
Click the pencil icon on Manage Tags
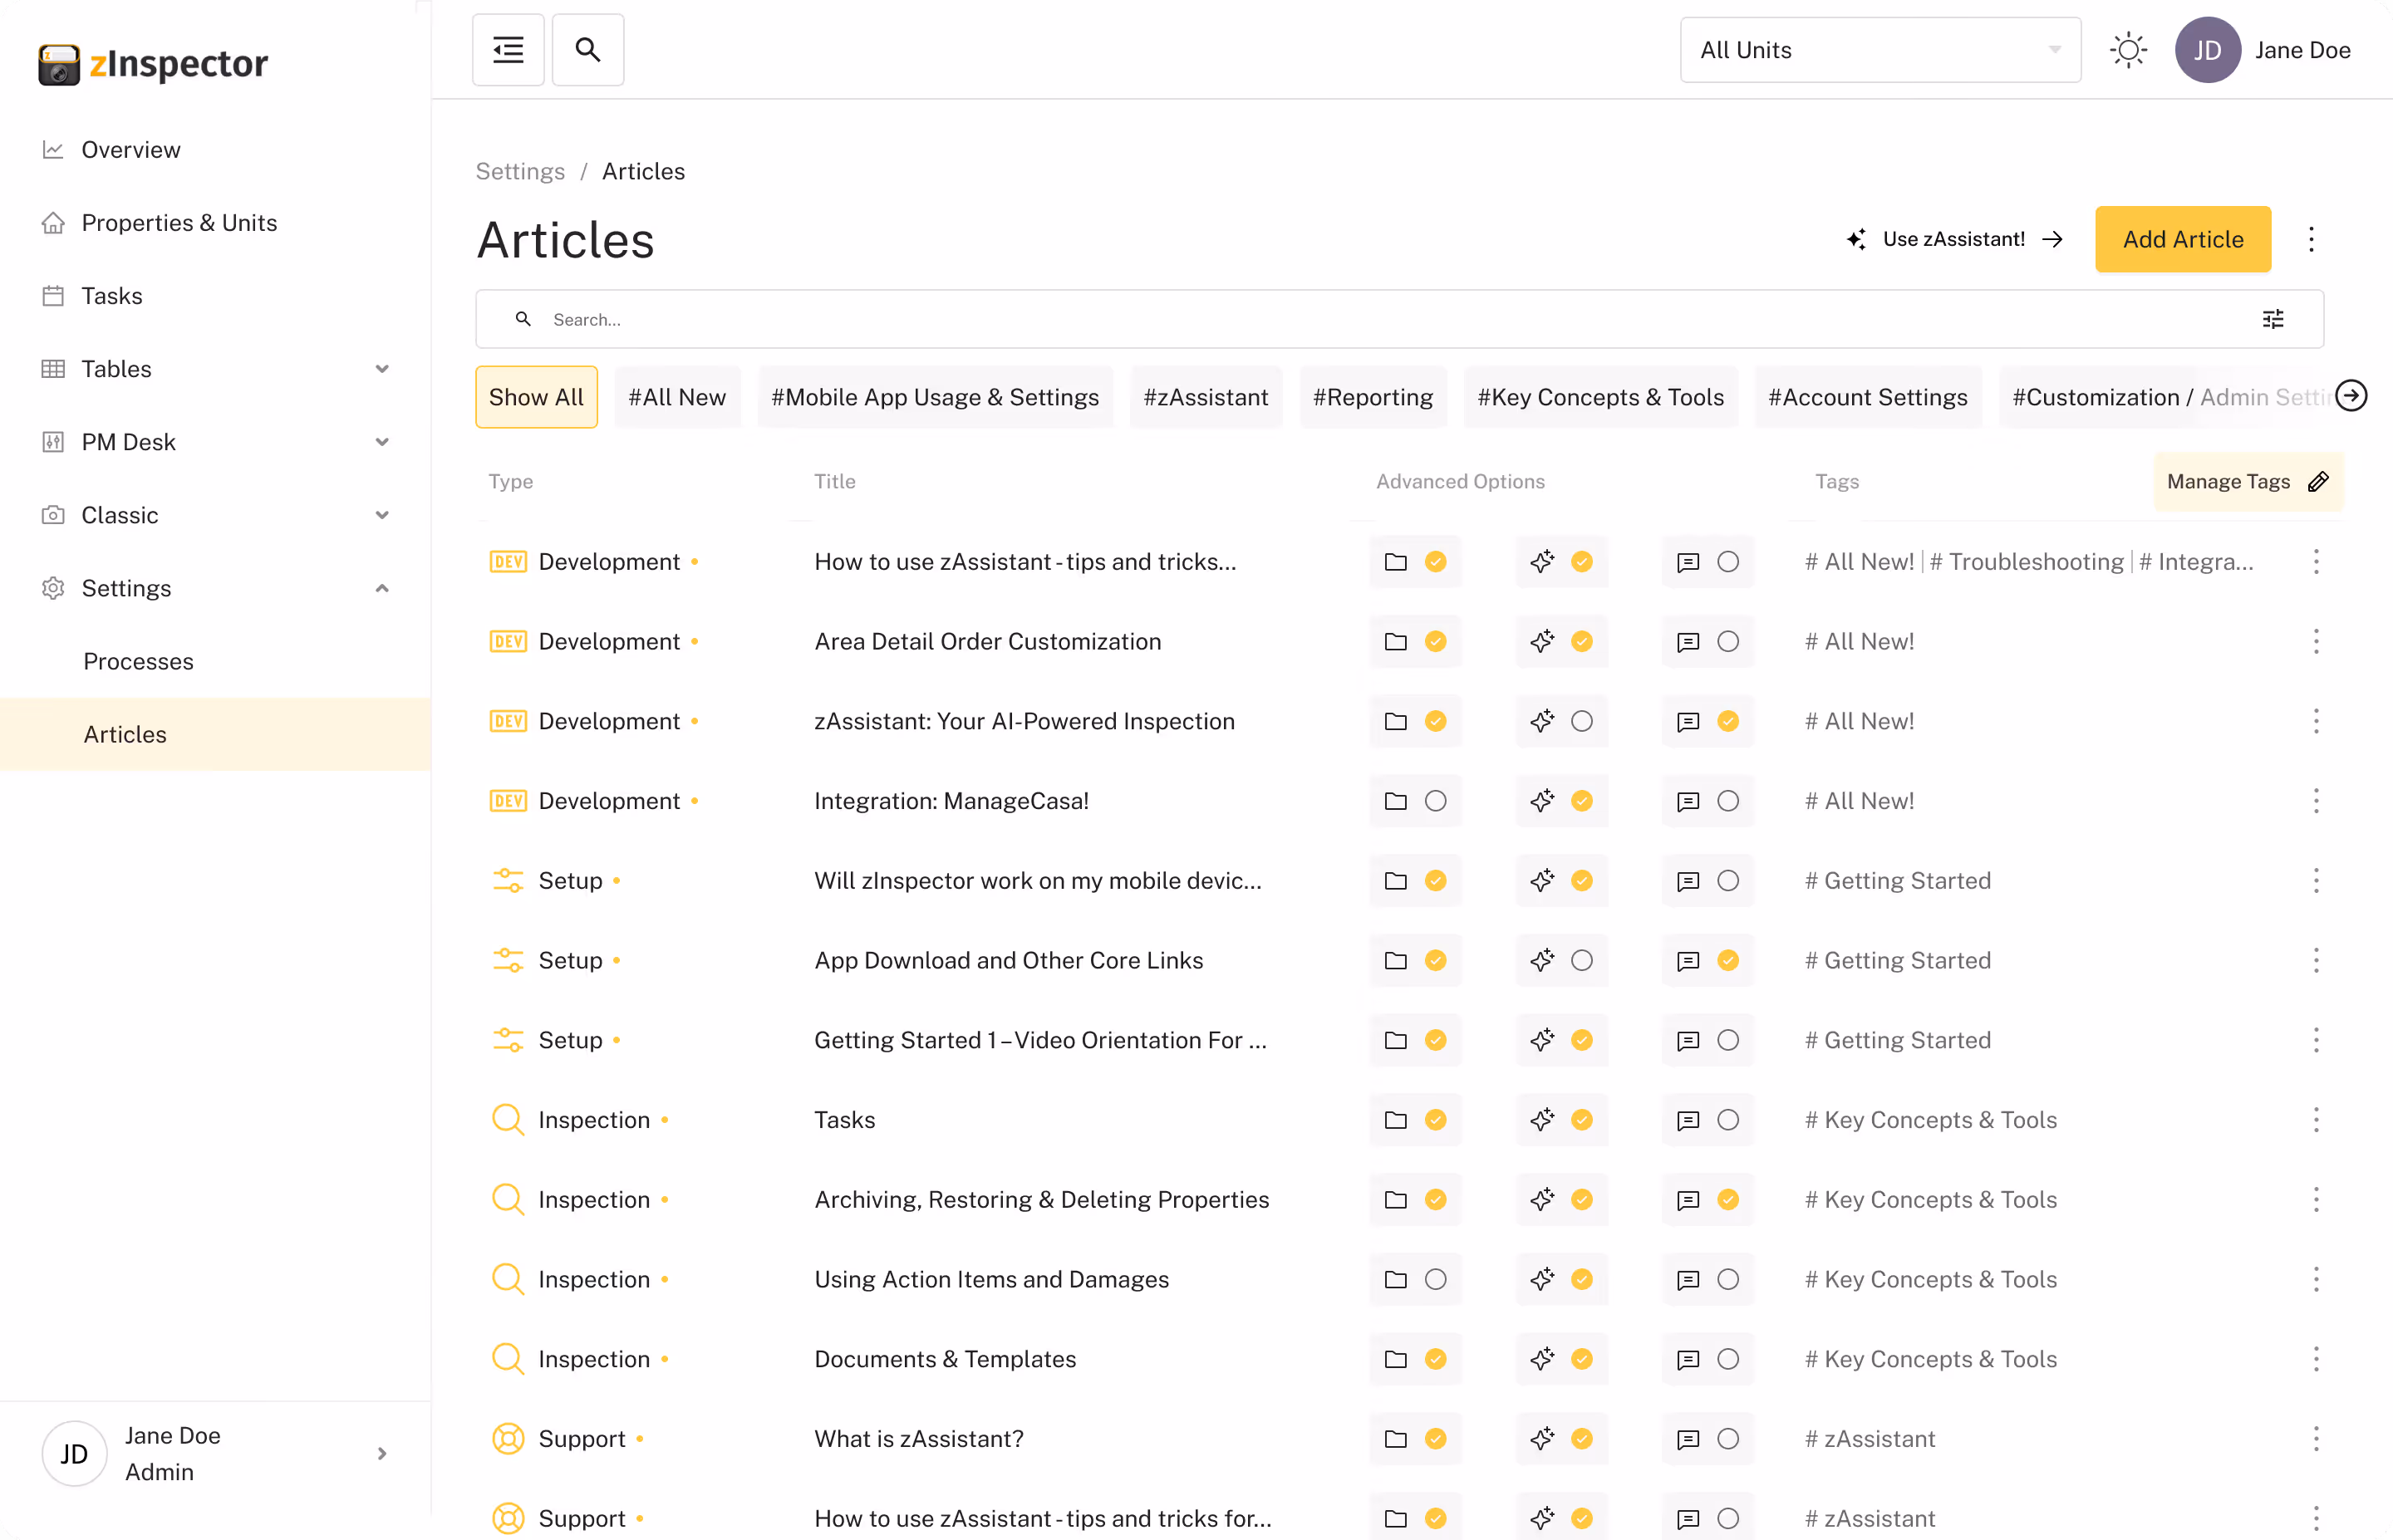pos(2318,482)
